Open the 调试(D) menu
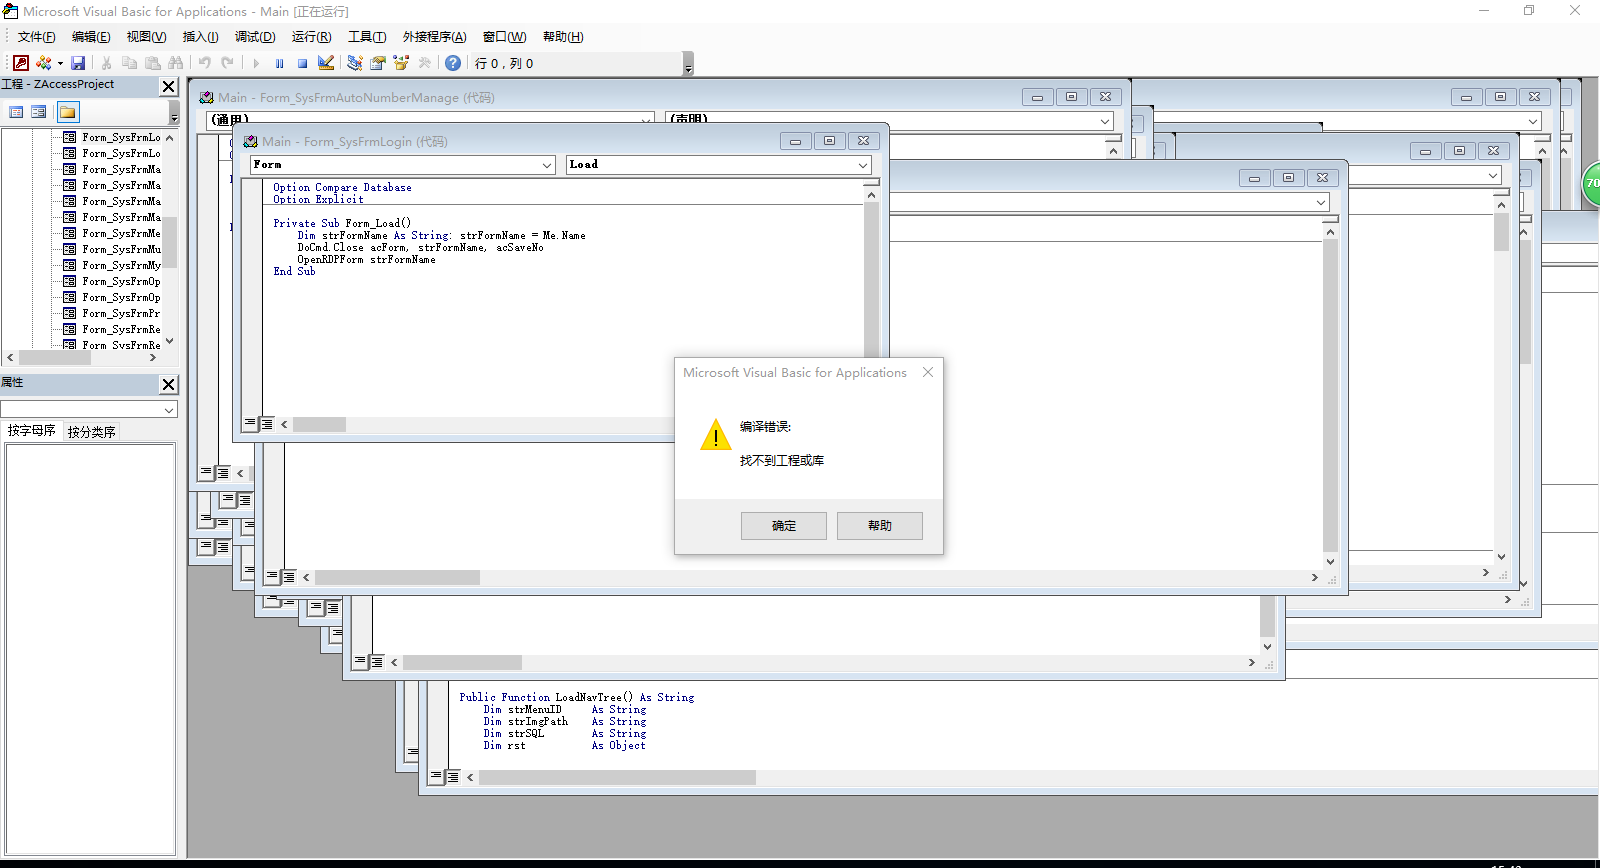Screen dimensions: 1600x868 point(255,37)
